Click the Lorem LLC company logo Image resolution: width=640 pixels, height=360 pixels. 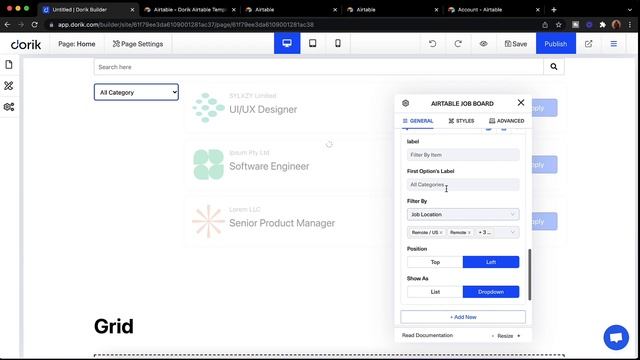coord(209,221)
